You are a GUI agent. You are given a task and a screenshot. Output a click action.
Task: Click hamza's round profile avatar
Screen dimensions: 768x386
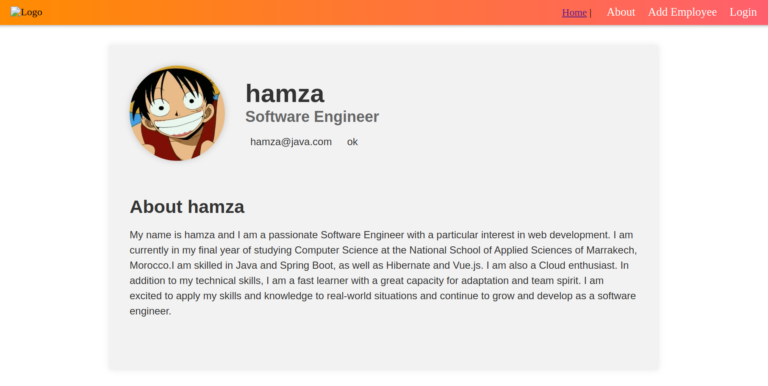pos(177,113)
